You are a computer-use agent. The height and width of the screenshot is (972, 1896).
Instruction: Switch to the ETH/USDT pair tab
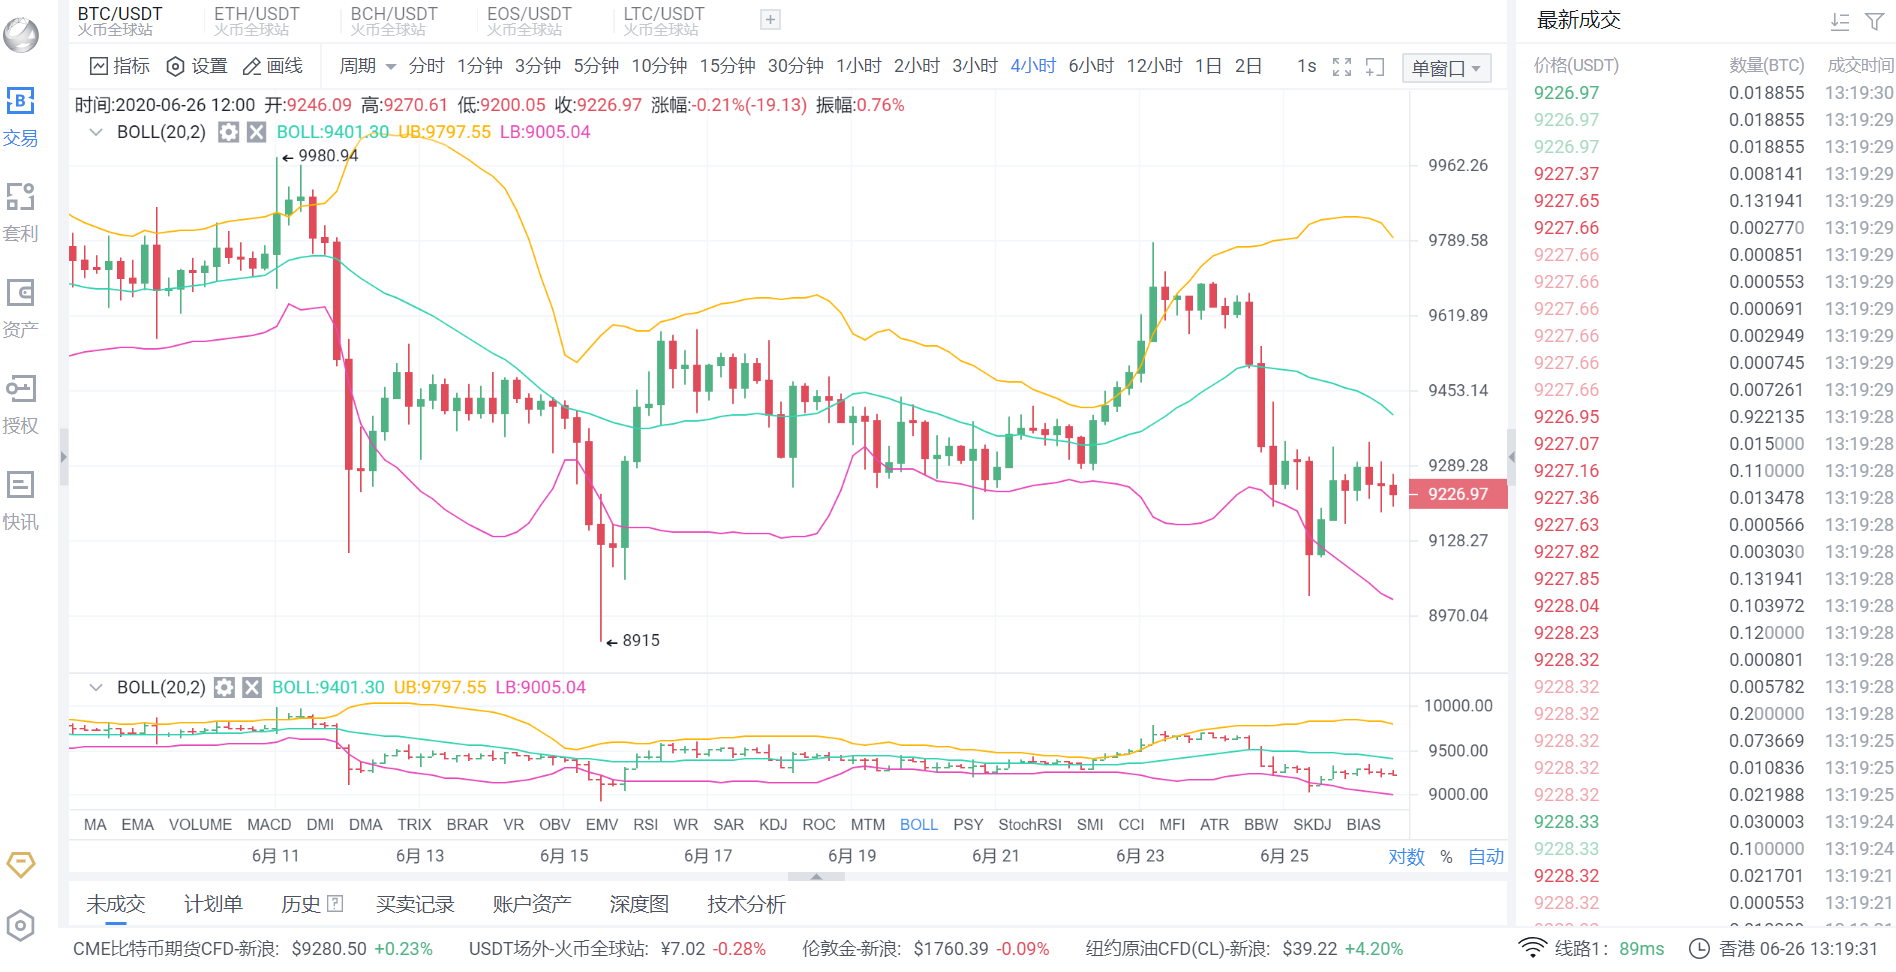coord(256,20)
